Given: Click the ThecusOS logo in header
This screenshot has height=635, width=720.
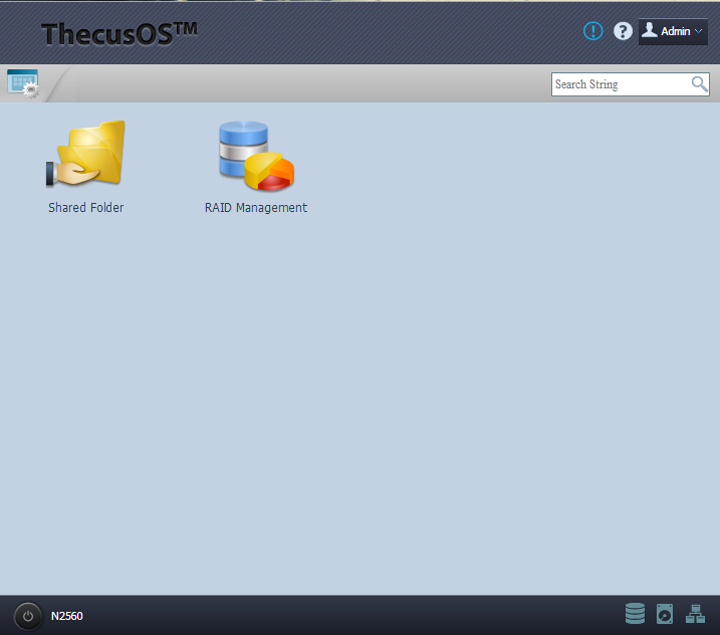Looking at the screenshot, I should click(119, 33).
